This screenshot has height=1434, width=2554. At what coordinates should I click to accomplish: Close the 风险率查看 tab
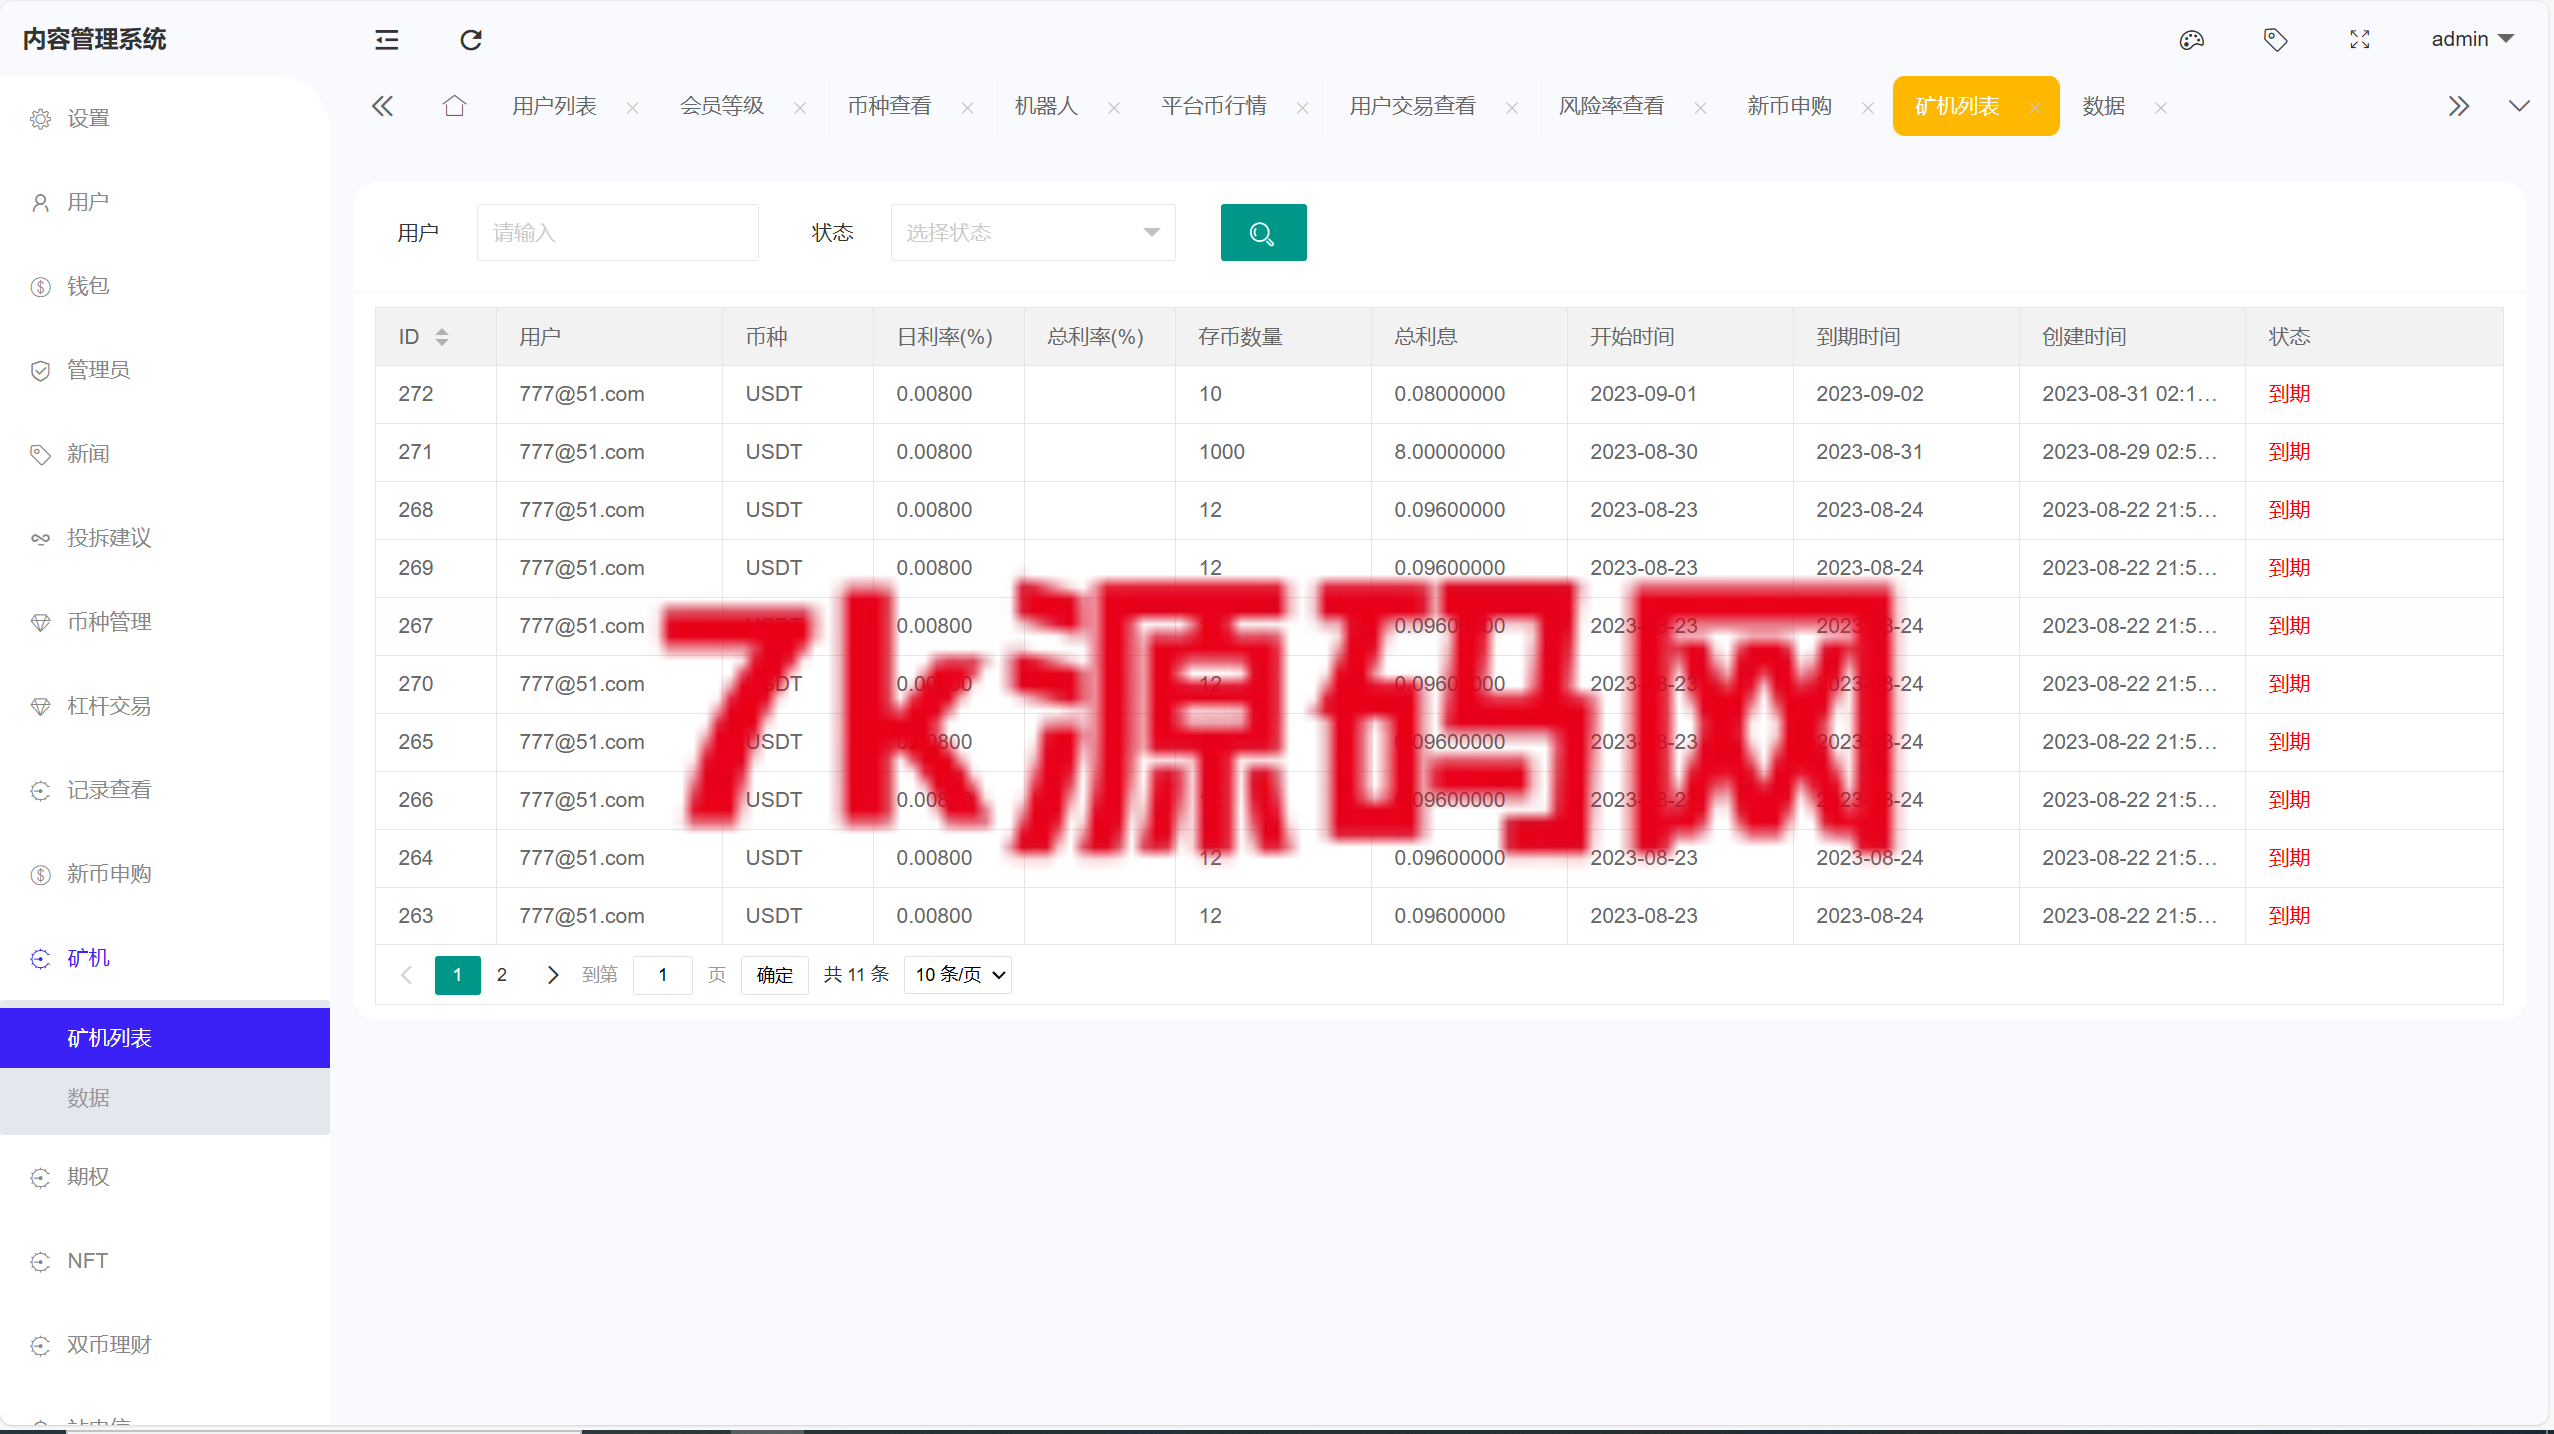pyautogui.click(x=1700, y=108)
